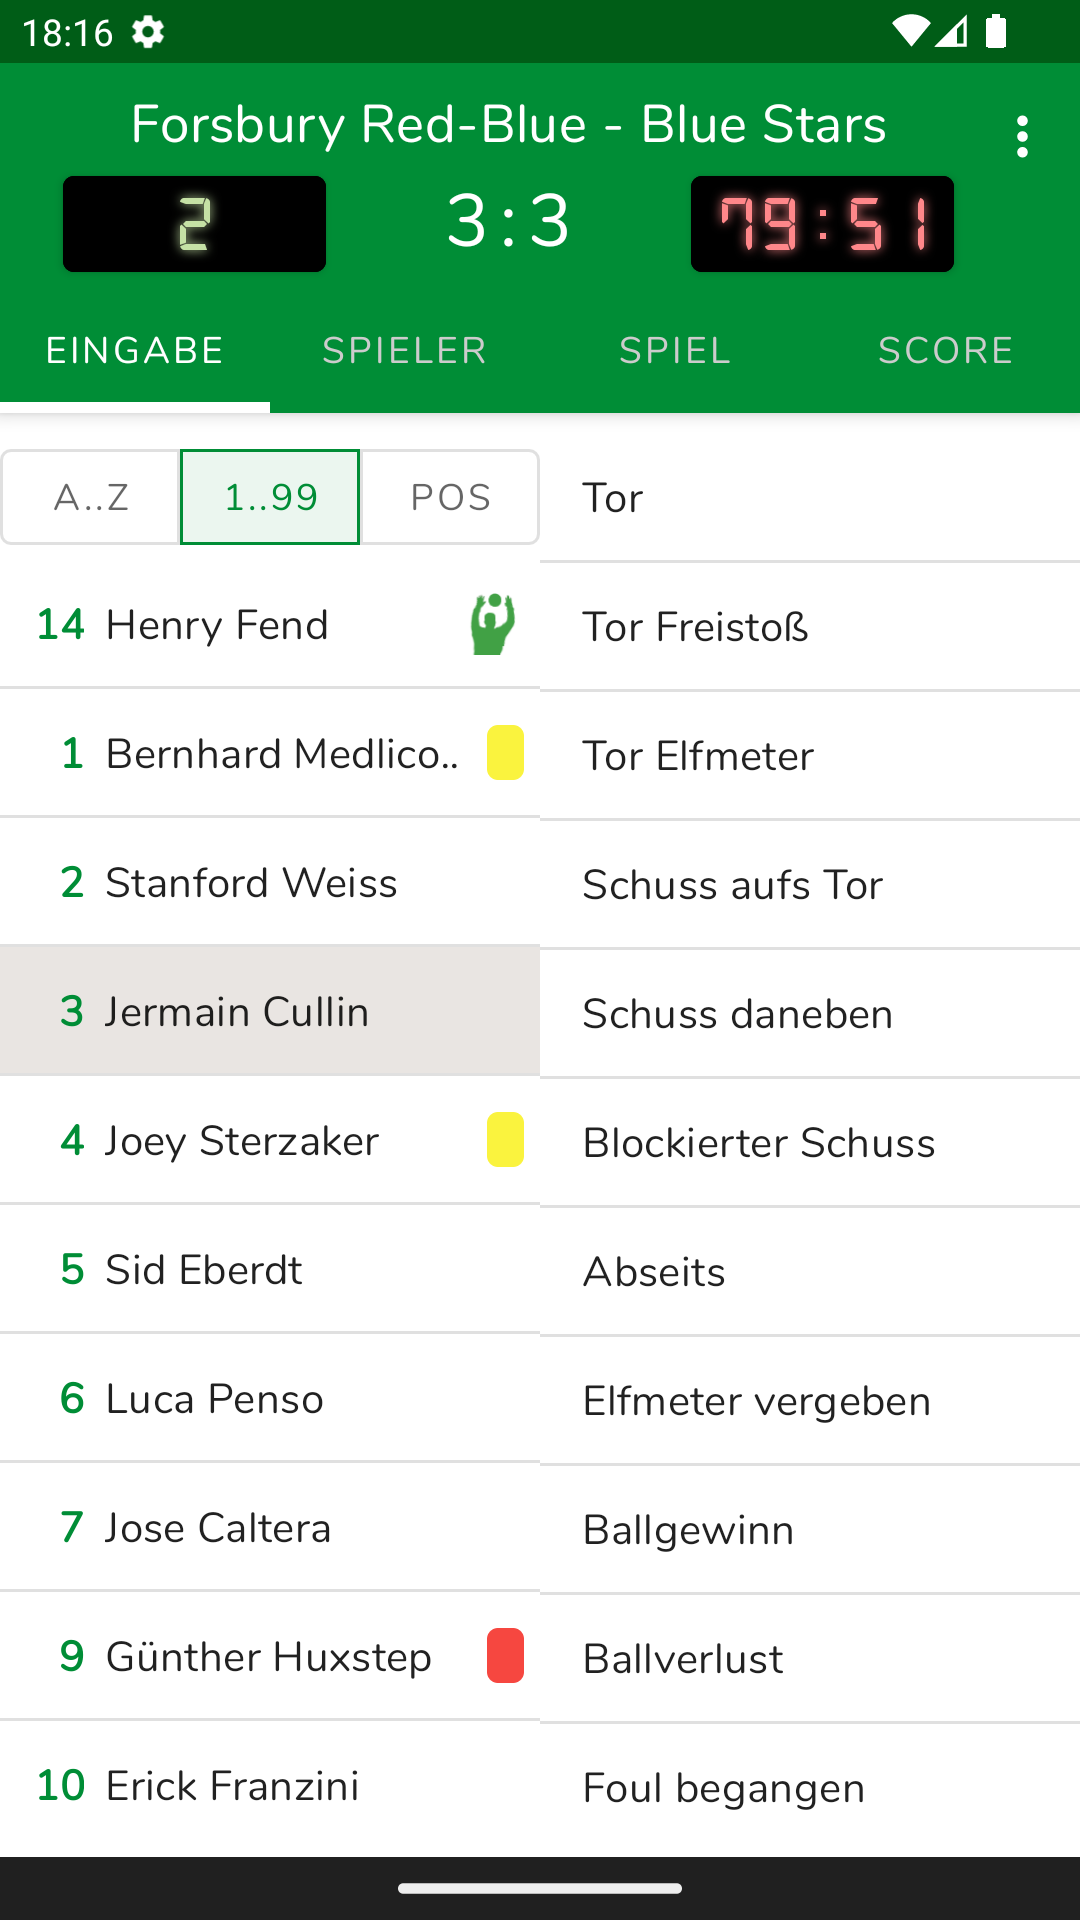Image resolution: width=1080 pixels, height=1920 pixels.
Task: Tap Joey Sterzaker's yellow card indicator
Action: pos(505,1140)
